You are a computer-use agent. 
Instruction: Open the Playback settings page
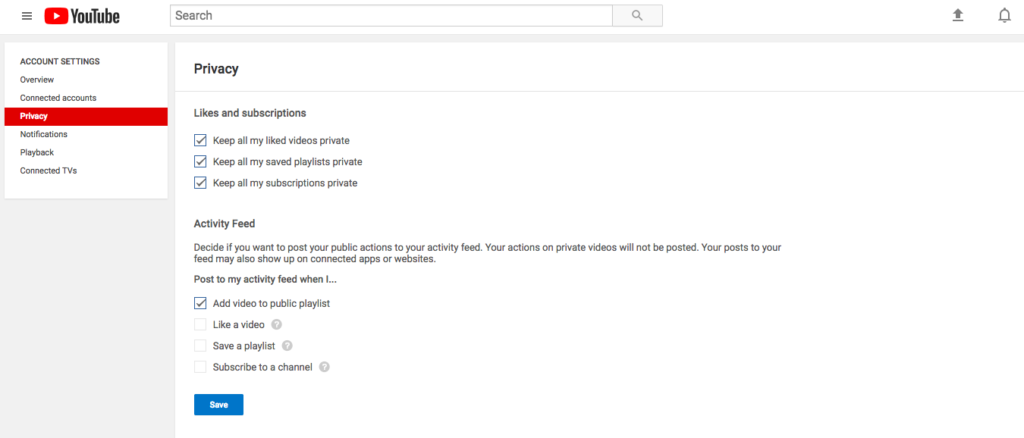pos(37,152)
